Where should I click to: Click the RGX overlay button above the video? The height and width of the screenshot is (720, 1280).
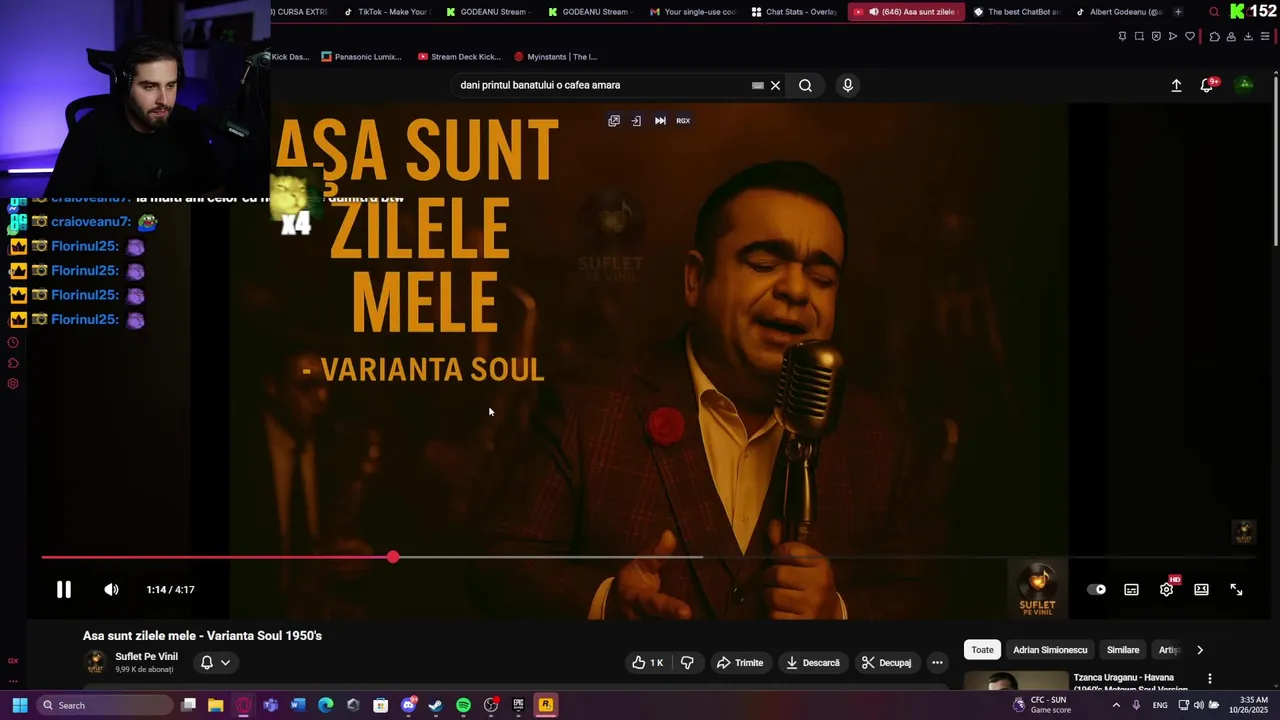683,120
